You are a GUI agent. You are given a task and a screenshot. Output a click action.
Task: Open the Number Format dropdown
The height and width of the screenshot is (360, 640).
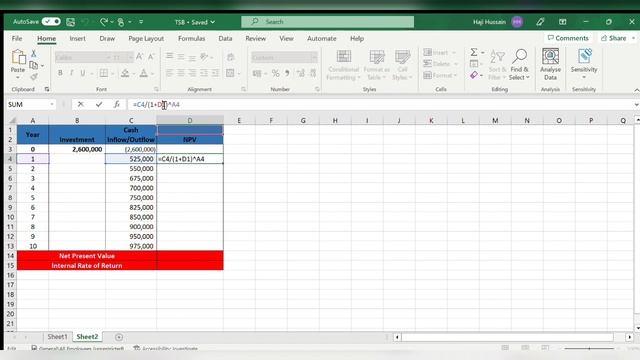click(313, 57)
